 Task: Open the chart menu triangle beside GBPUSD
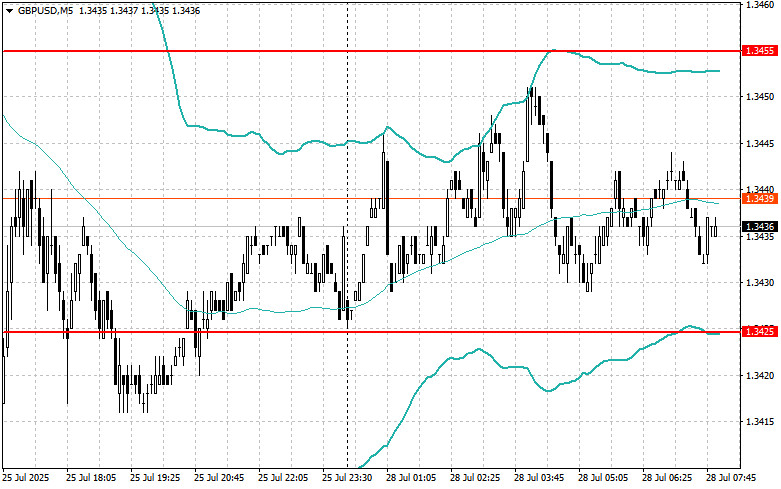point(9,10)
